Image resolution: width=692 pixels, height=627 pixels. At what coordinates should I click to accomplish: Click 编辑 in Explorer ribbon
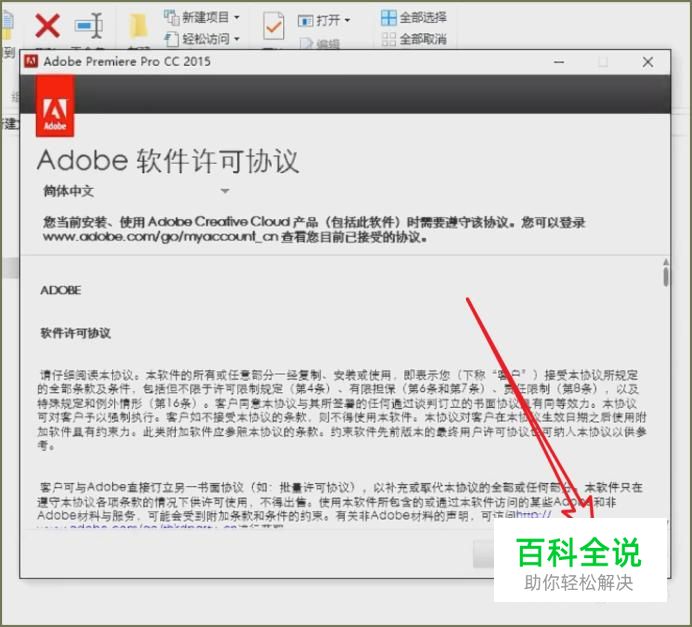click(x=320, y=44)
